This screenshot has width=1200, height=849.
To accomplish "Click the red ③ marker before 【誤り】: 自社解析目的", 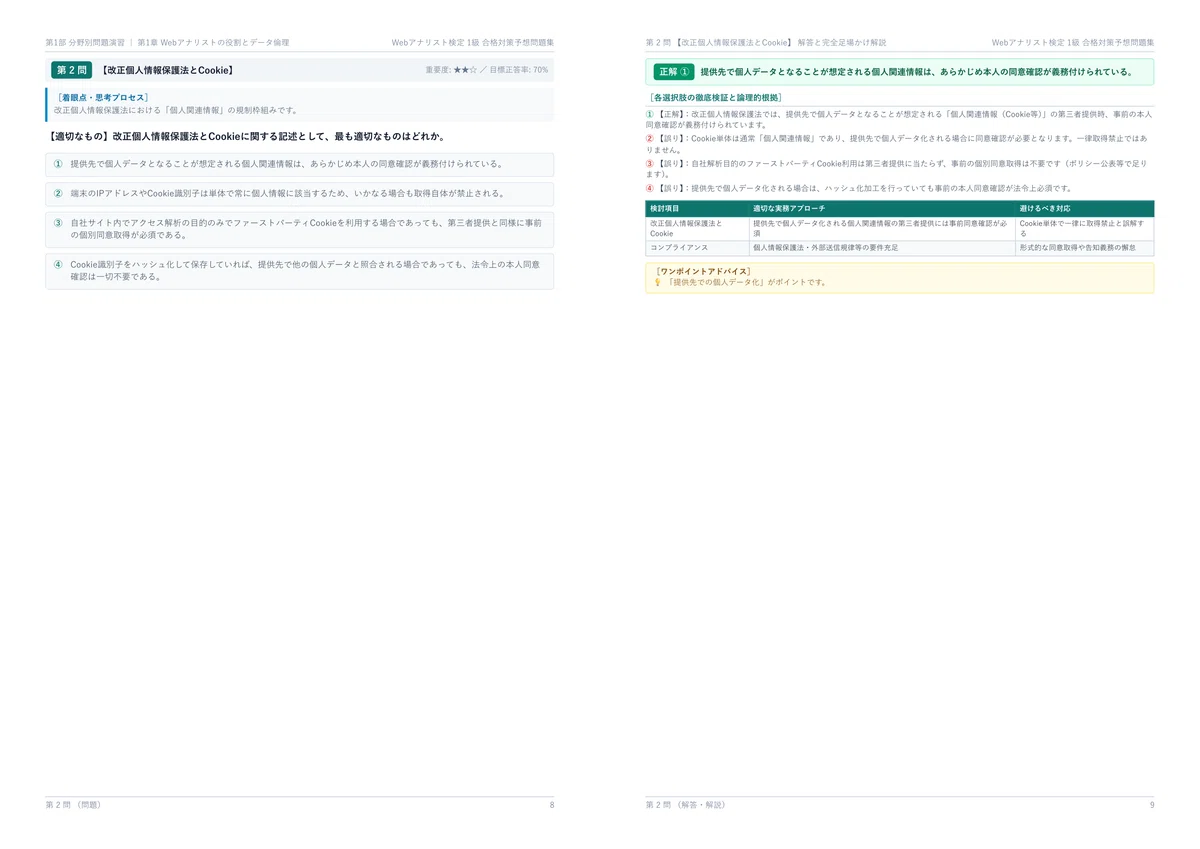I will coord(650,163).
